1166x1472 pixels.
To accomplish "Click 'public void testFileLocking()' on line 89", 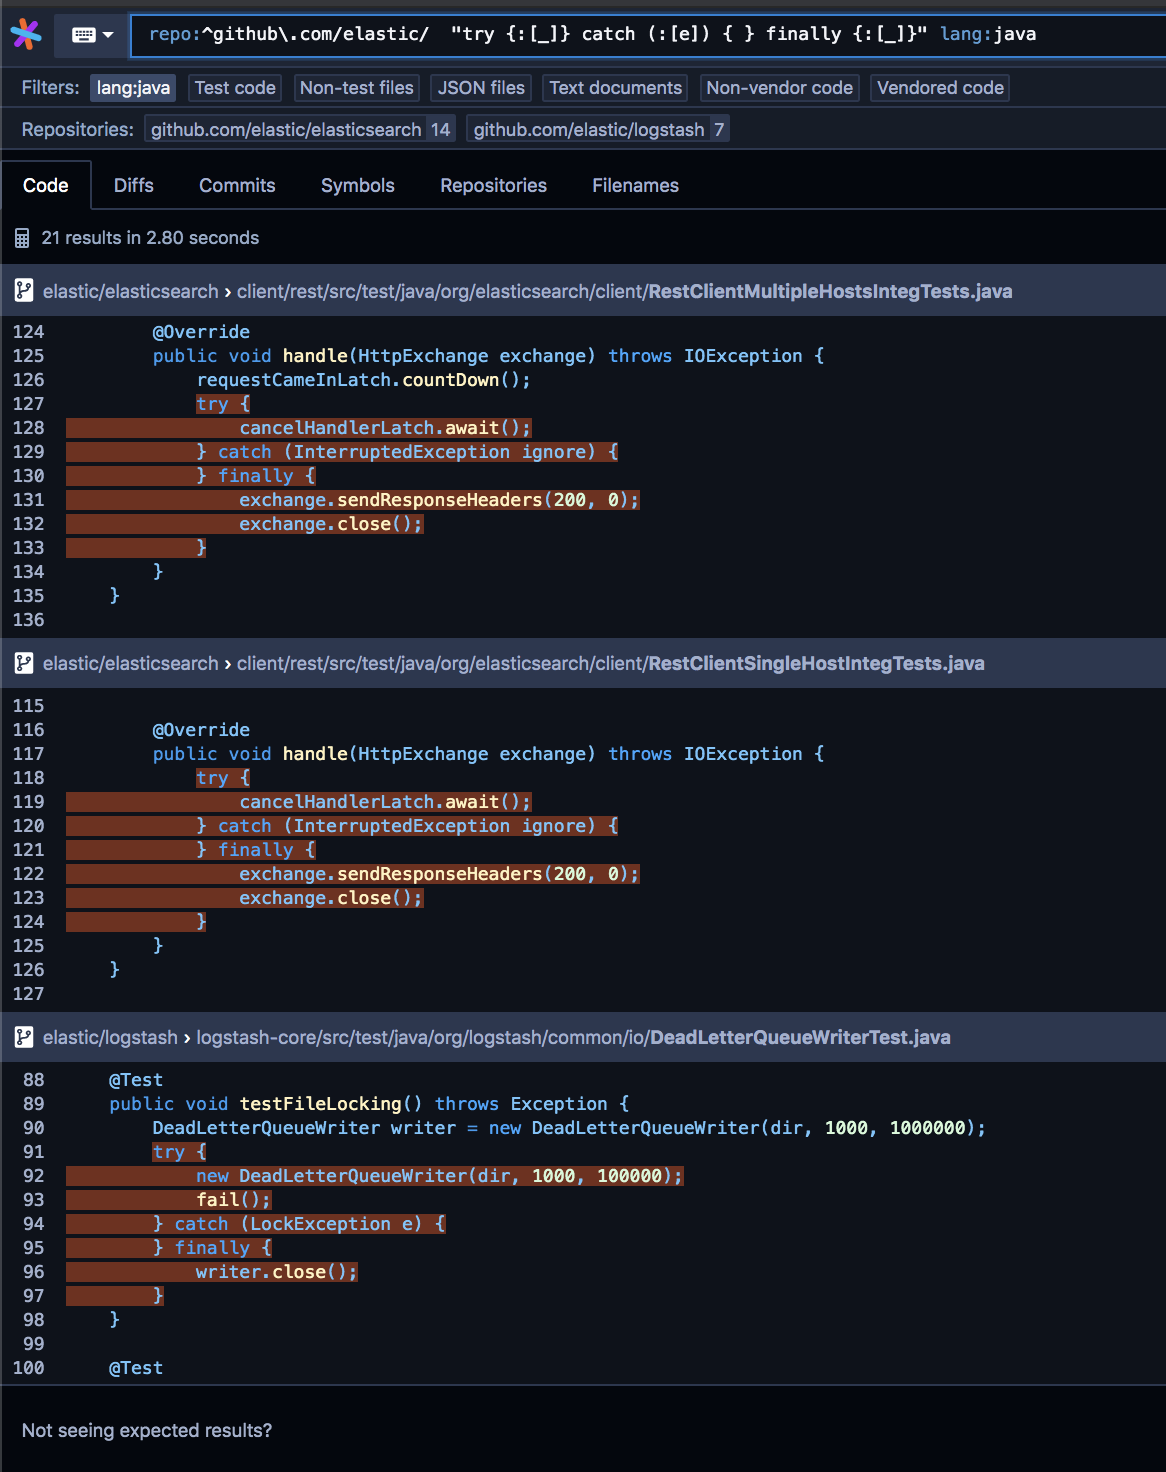I will [x=265, y=1104].
